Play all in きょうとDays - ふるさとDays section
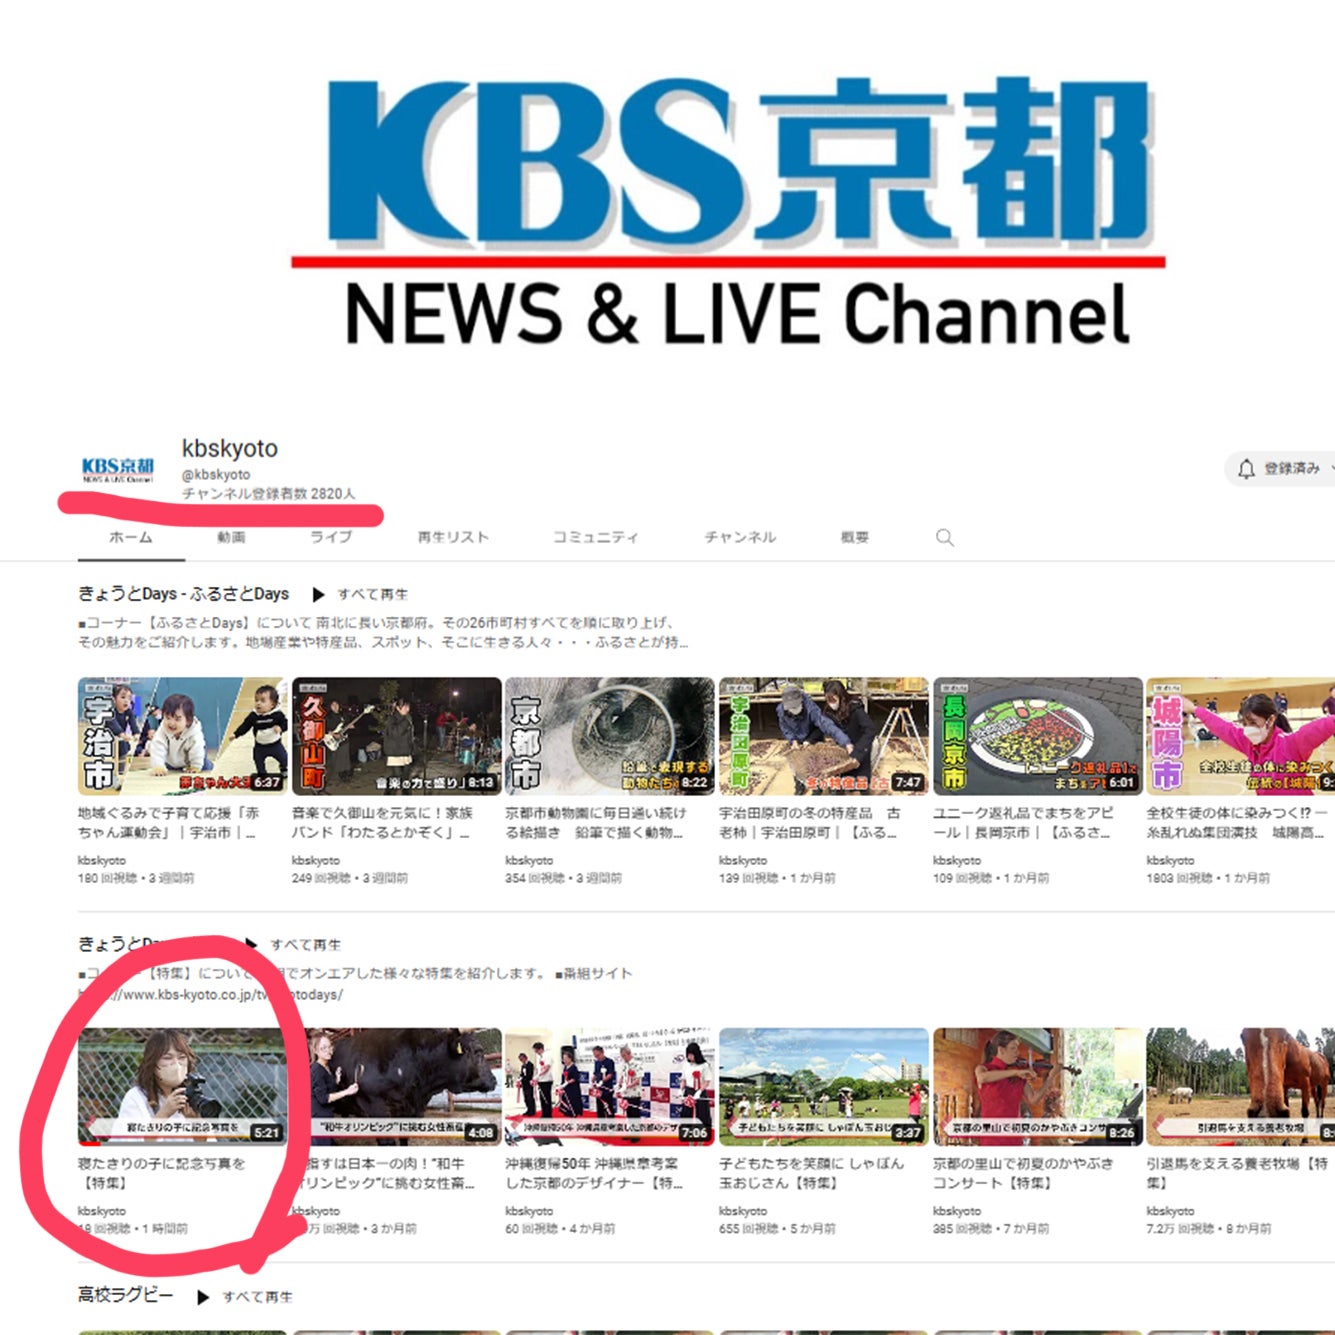The image size is (1335, 1335). [361, 594]
